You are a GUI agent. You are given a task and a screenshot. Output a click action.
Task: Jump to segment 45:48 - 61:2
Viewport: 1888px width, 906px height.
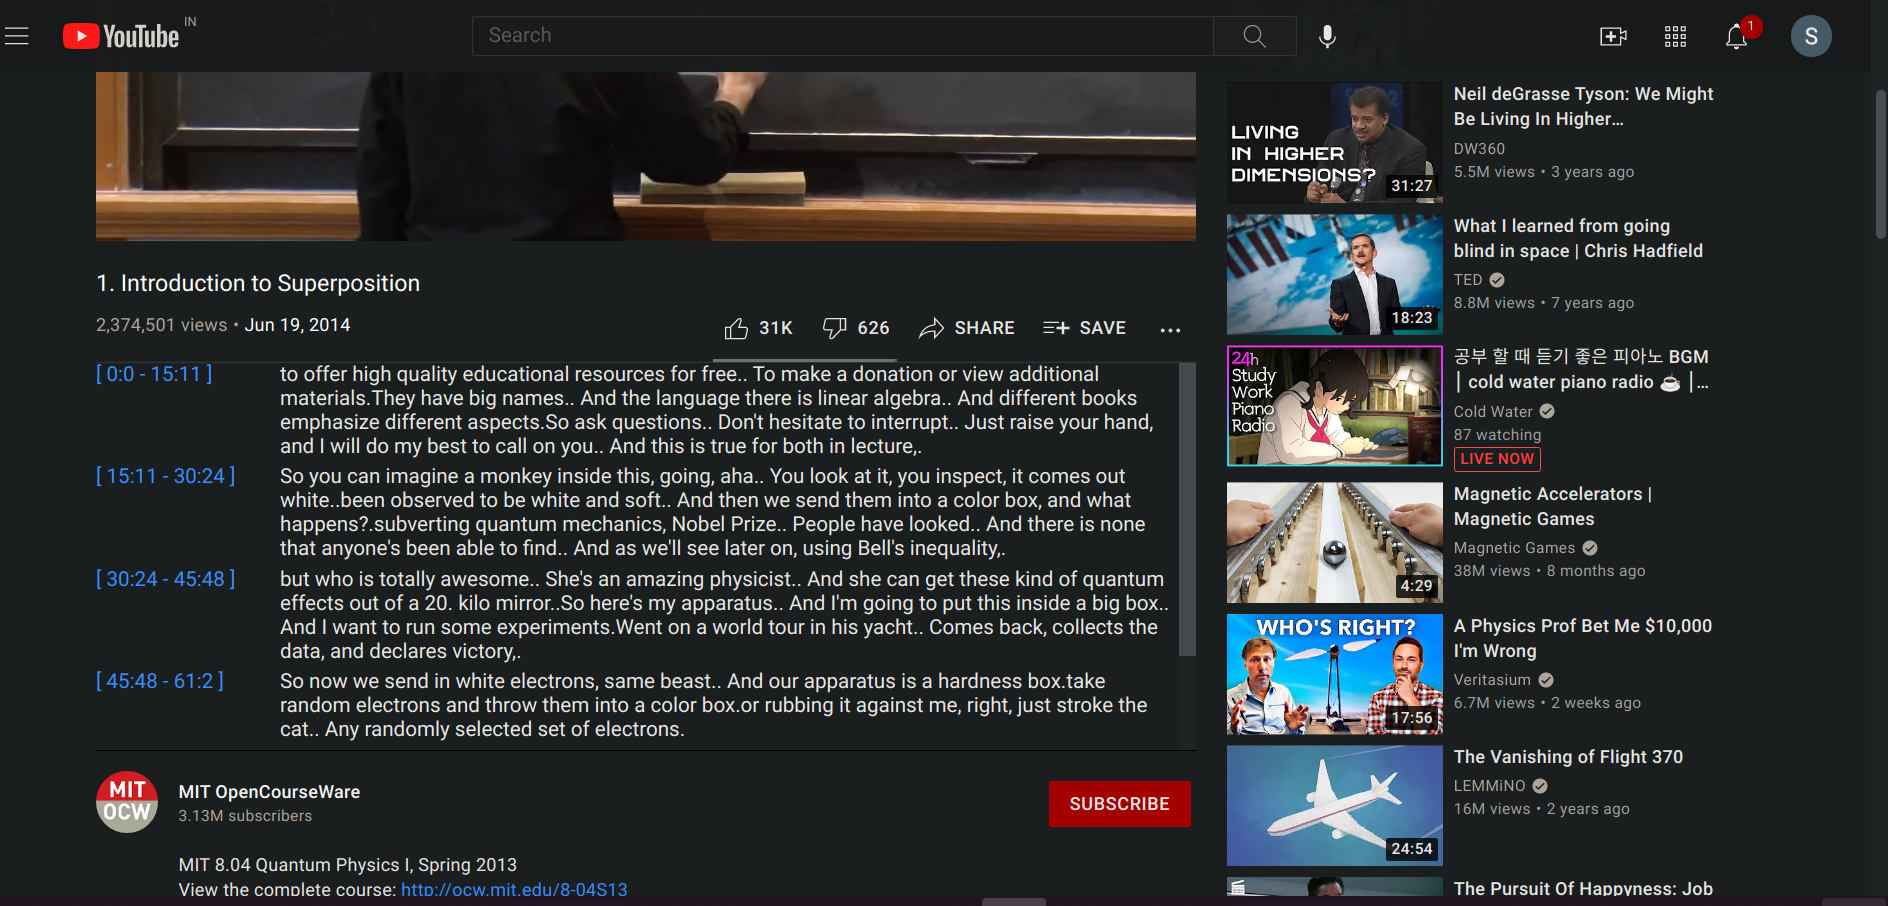click(x=160, y=681)
